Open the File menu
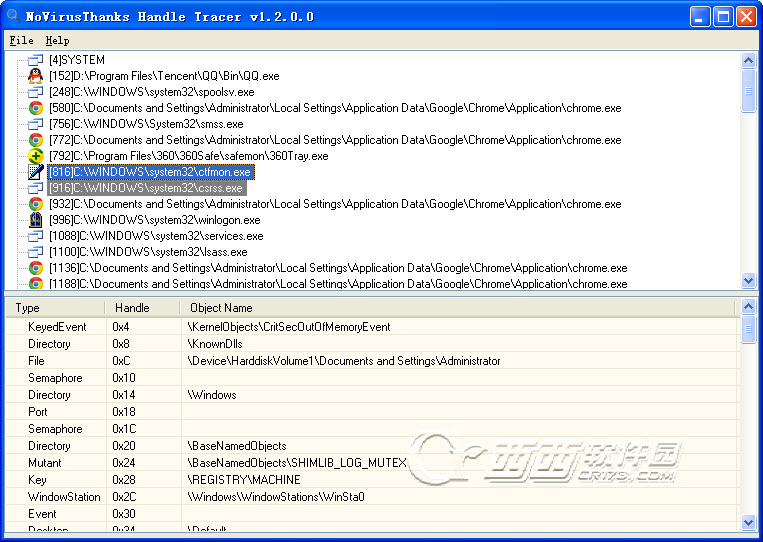Image resolution: width=763 pixels, height=542 pixels. [x=21, y=40]
